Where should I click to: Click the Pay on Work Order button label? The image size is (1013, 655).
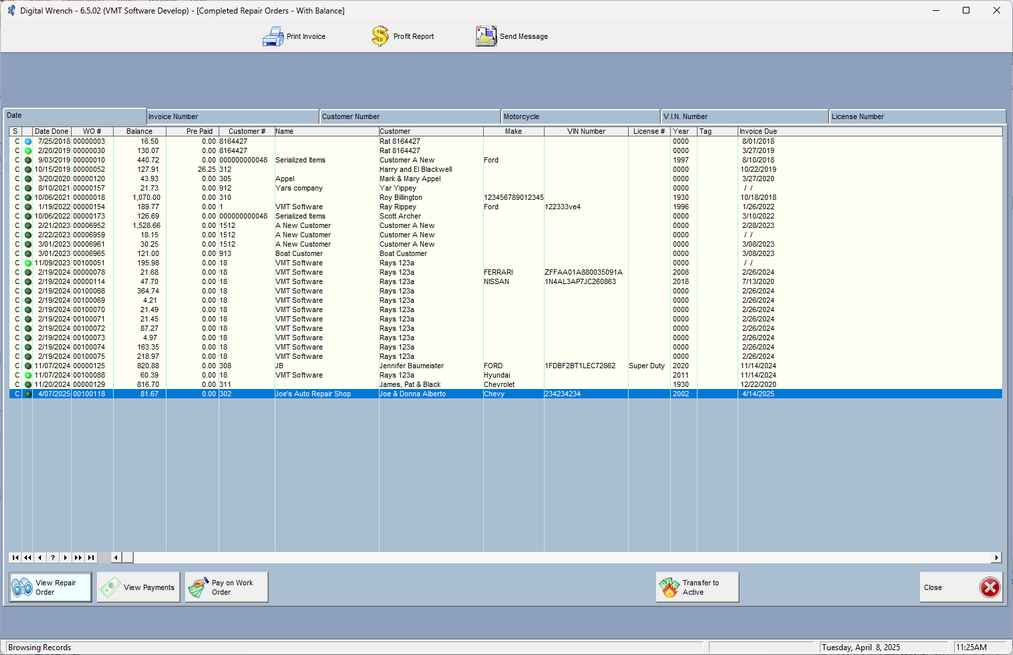coord(233,587)
